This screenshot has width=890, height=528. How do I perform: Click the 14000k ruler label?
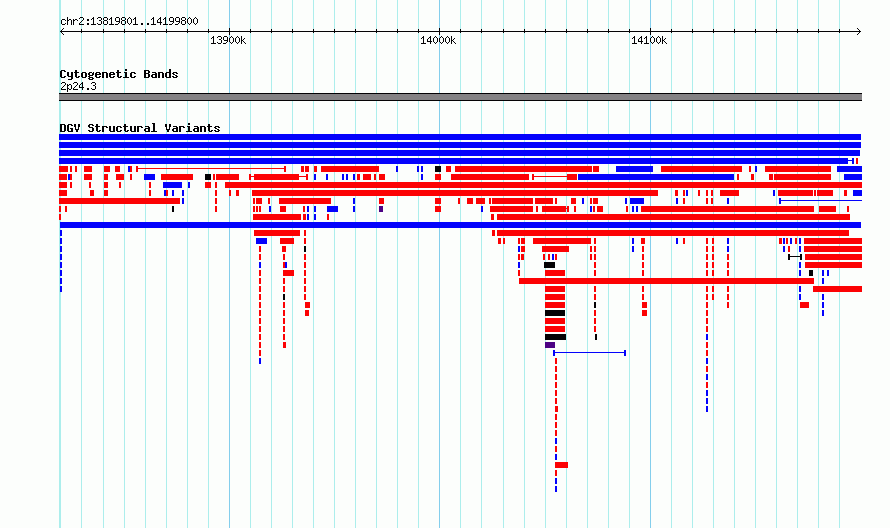pos(438,40)
